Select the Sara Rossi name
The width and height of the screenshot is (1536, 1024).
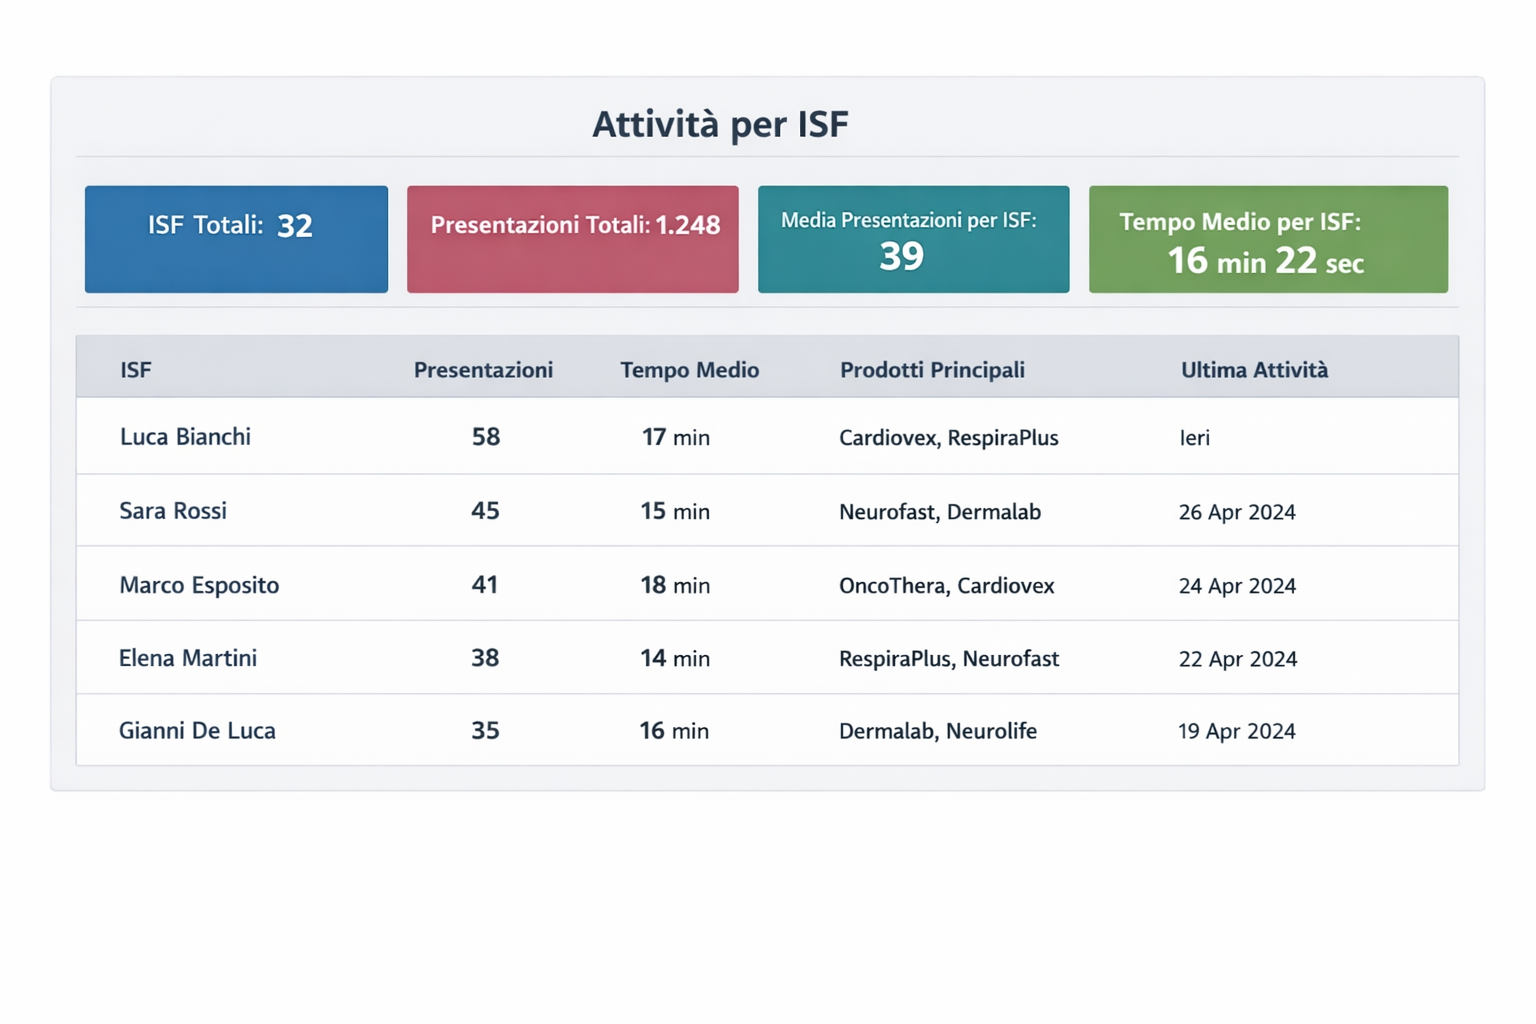click(x=173, y=511)
